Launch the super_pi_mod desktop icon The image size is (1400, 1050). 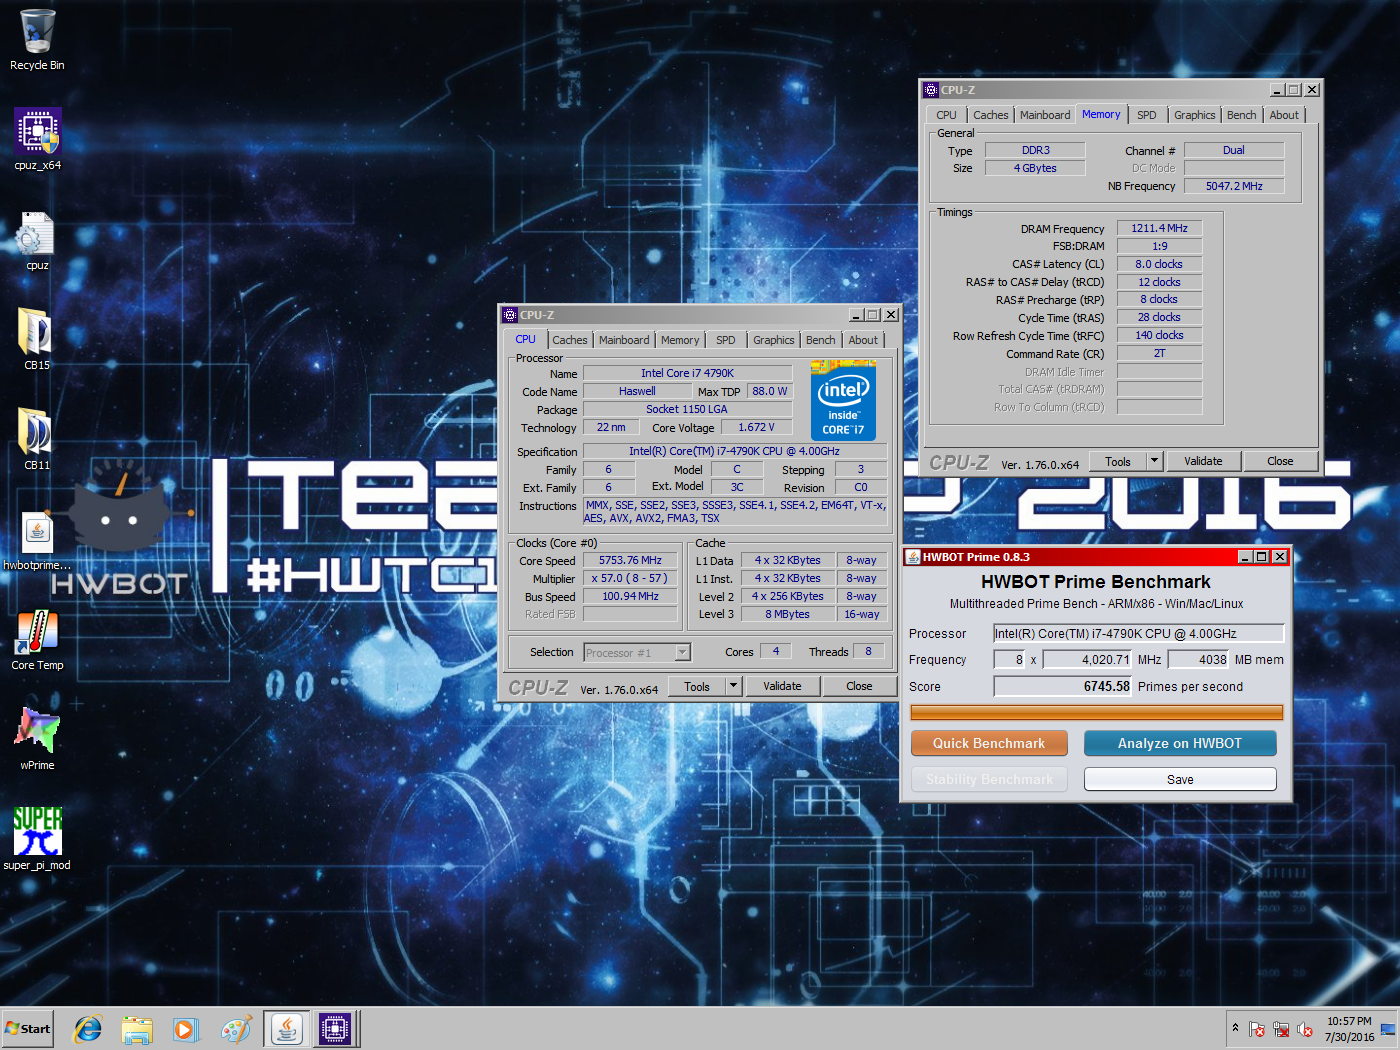tap(37, 840)
